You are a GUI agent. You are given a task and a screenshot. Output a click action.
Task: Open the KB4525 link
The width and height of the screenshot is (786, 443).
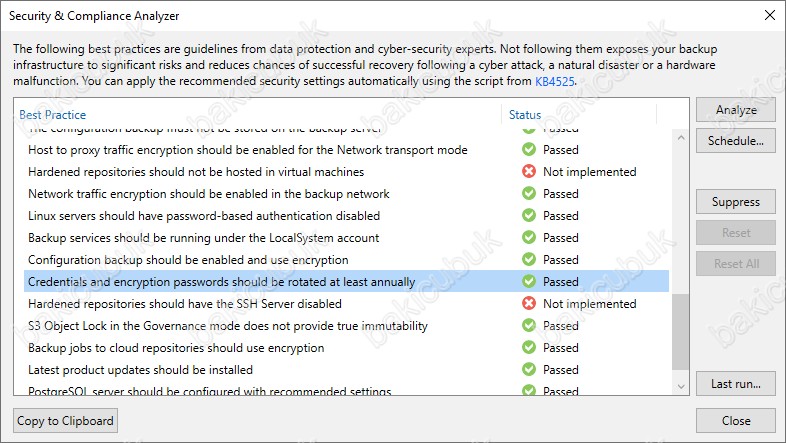tap(554, 81)
